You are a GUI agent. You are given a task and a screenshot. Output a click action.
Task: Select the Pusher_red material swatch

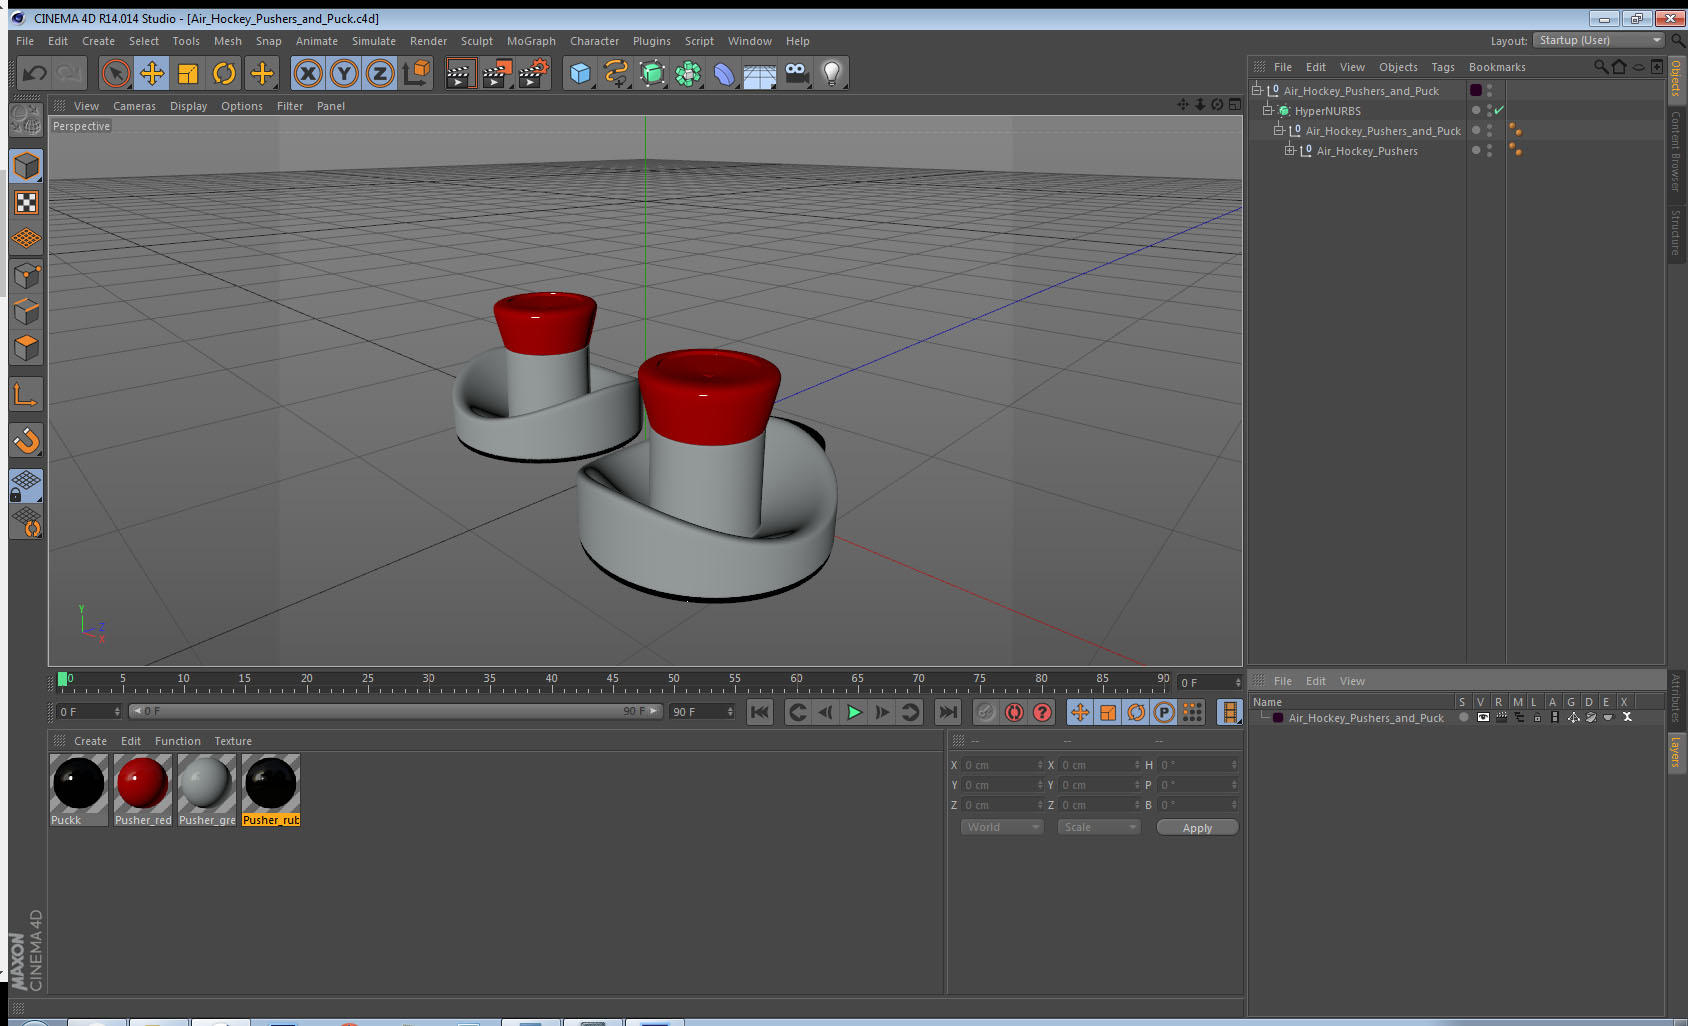[143, 790]
